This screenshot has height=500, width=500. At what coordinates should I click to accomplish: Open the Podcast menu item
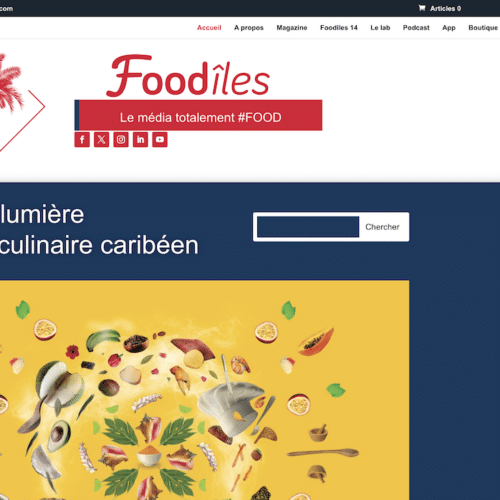416,28
